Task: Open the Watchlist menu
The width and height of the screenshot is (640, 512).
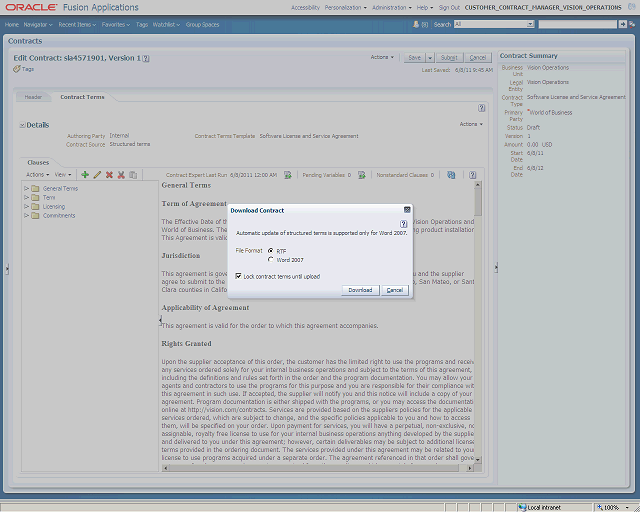Action: coord(166,24)
